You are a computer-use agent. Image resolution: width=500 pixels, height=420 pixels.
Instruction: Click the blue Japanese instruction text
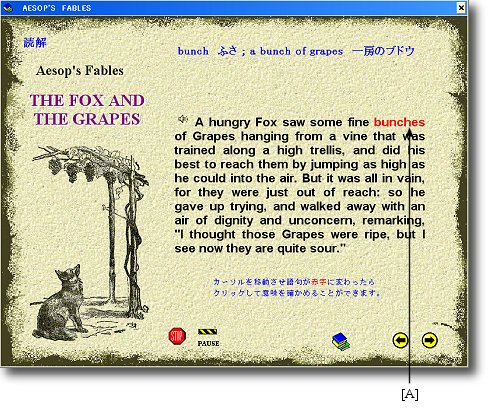coord(297,287)
